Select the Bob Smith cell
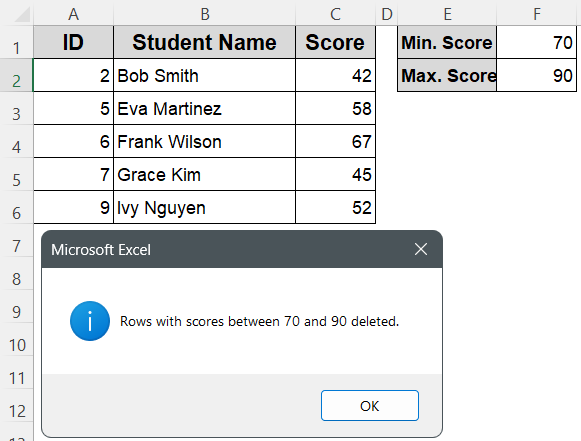 (x=205, y=75)
